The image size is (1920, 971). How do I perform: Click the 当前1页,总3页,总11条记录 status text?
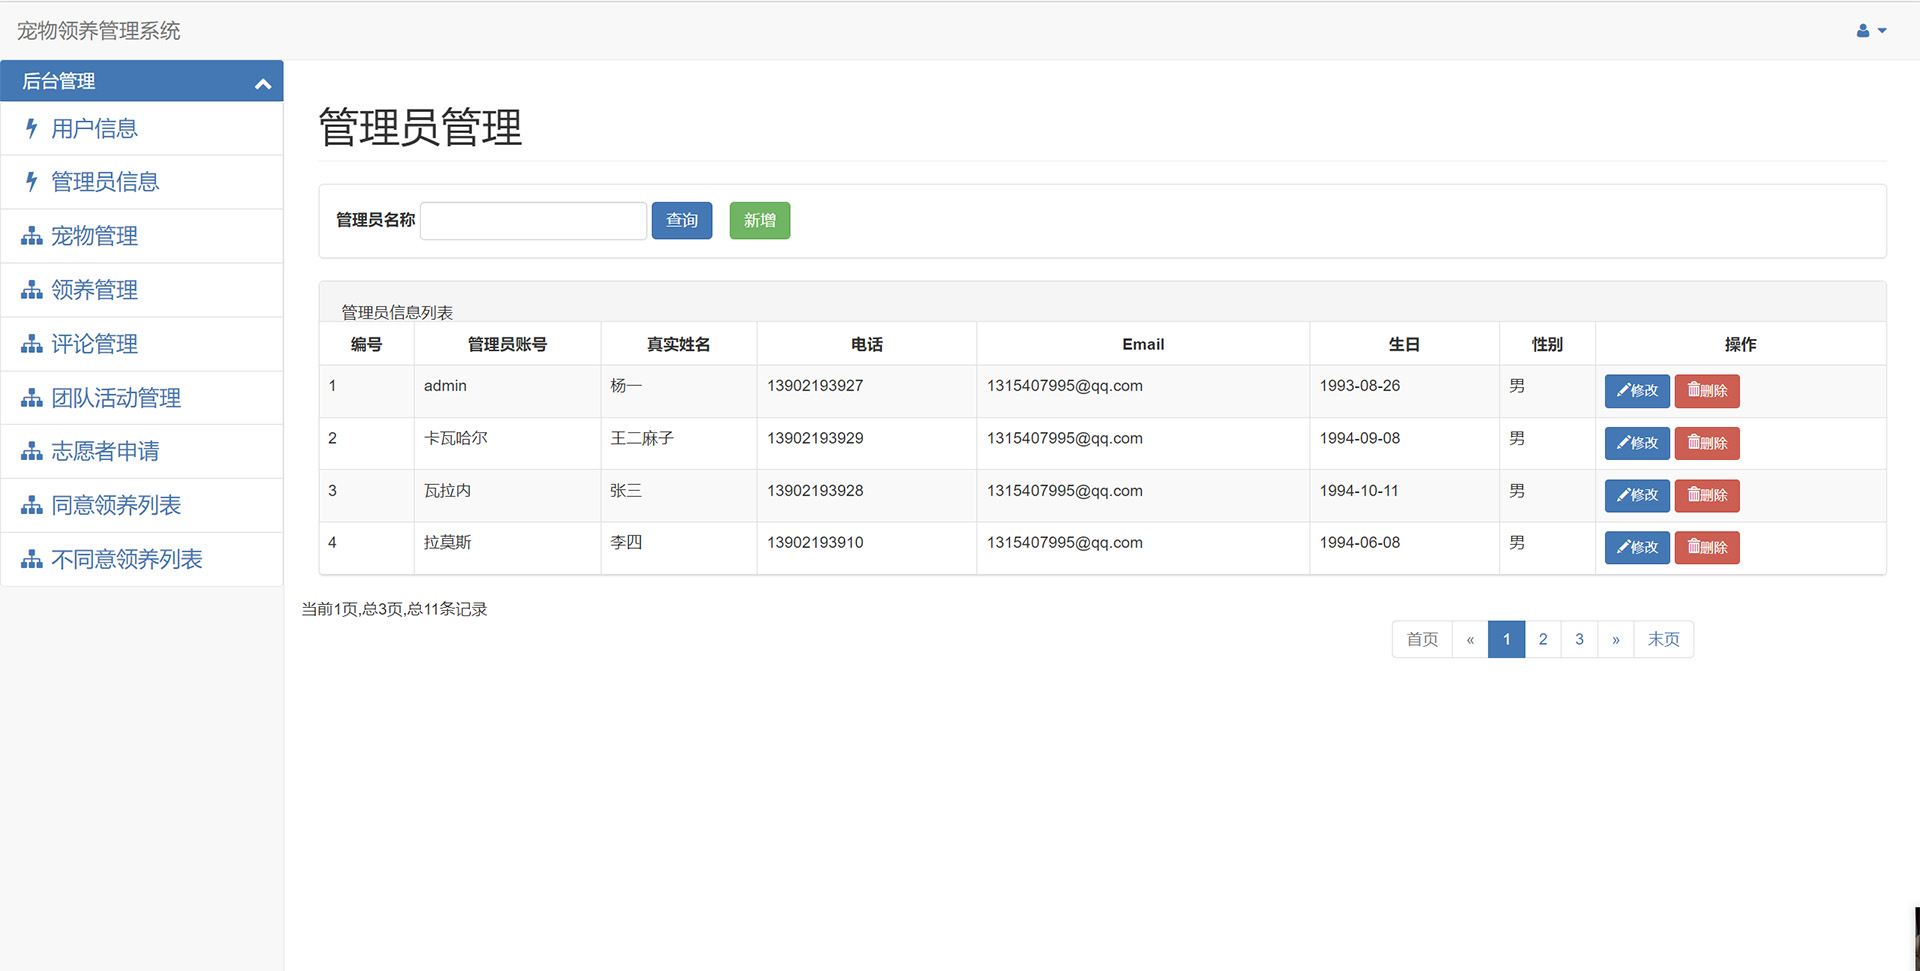(394, 609)
